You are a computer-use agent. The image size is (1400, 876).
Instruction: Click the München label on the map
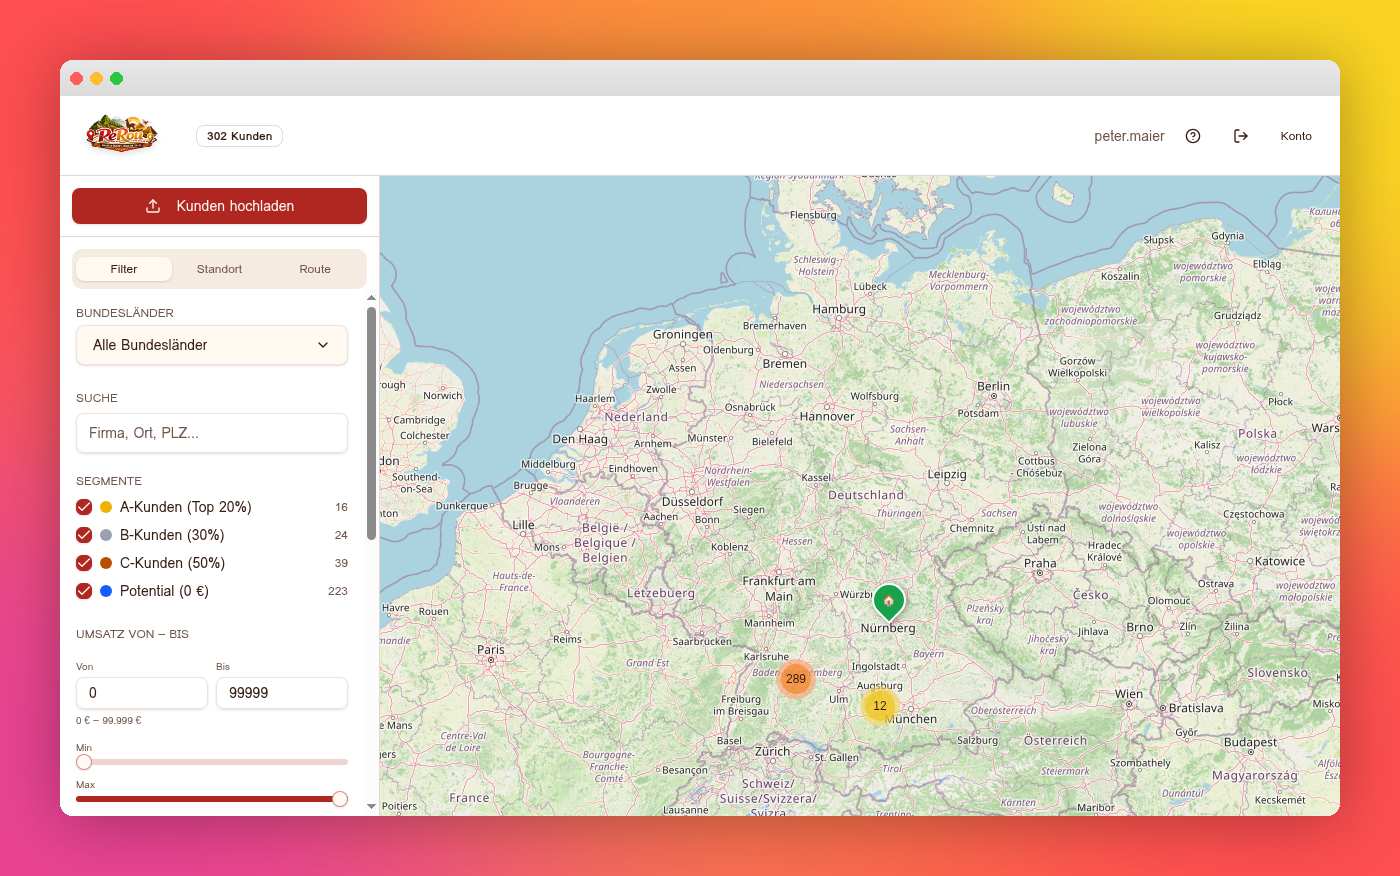(x=911, y=719)
